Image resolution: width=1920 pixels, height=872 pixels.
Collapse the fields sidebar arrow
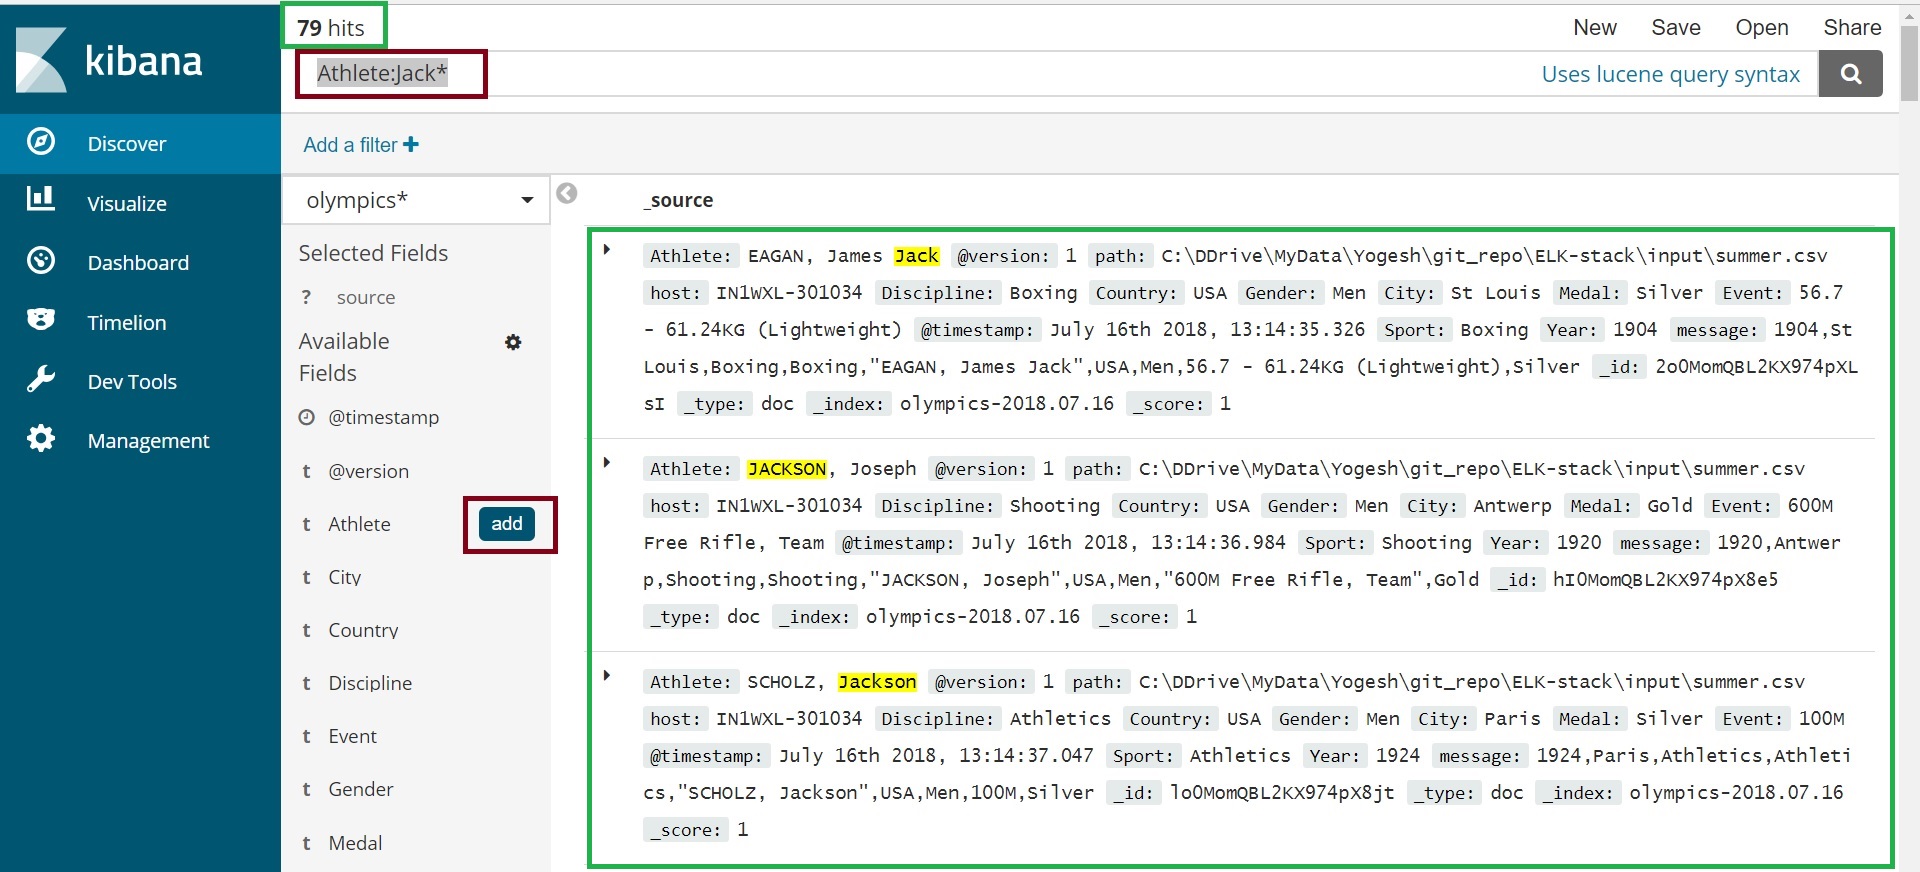[x=567, y=193]
